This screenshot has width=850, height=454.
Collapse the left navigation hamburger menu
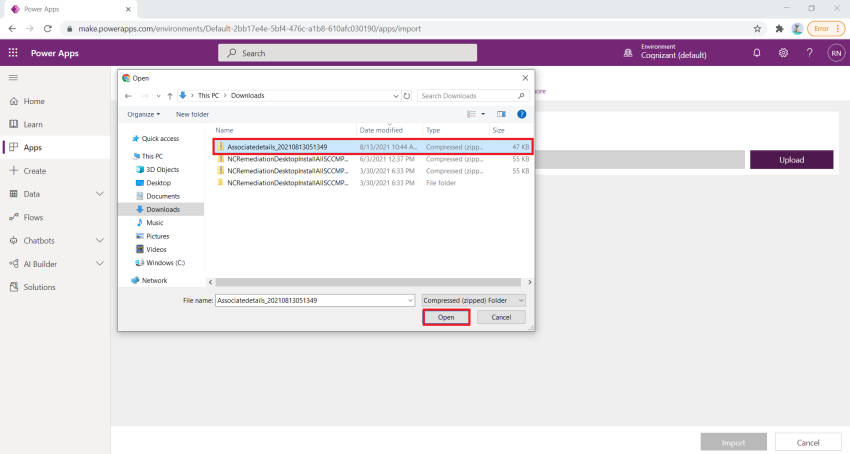pyautogui.click(x=14, y=78)
